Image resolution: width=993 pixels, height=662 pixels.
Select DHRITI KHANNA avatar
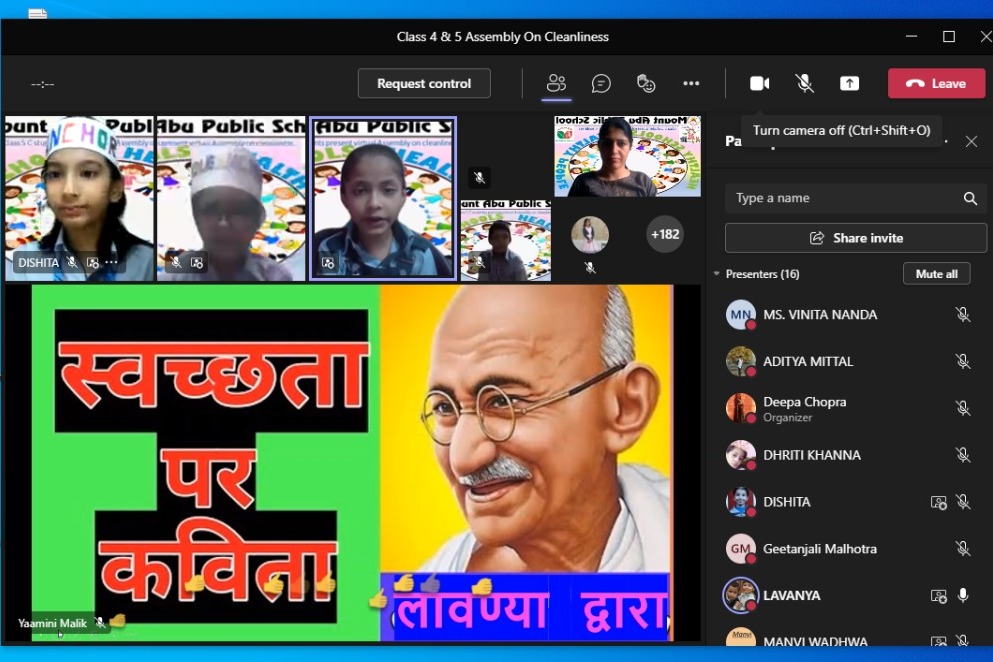tap(740, 455)
